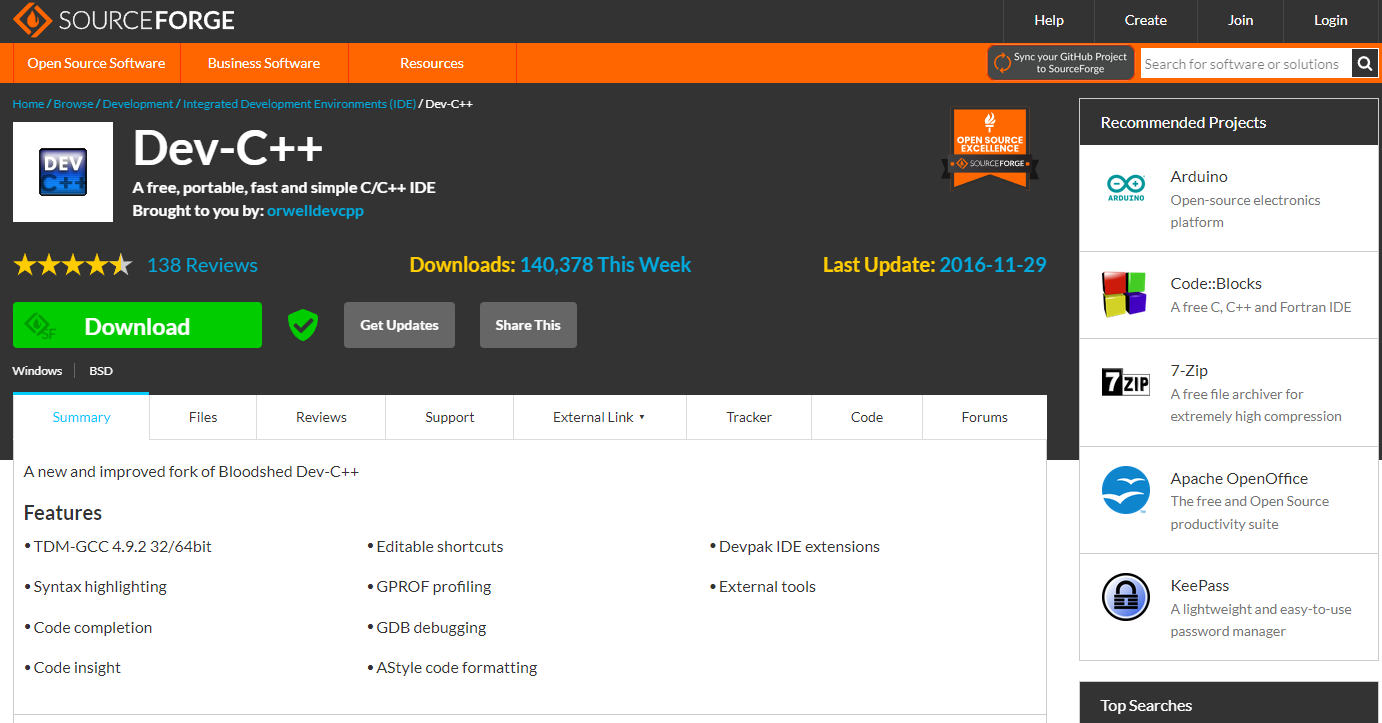Image resolution: width=1382 pixels, height=723 pixels.
Task: Open the Forums tab
Action: click(985, 417)
